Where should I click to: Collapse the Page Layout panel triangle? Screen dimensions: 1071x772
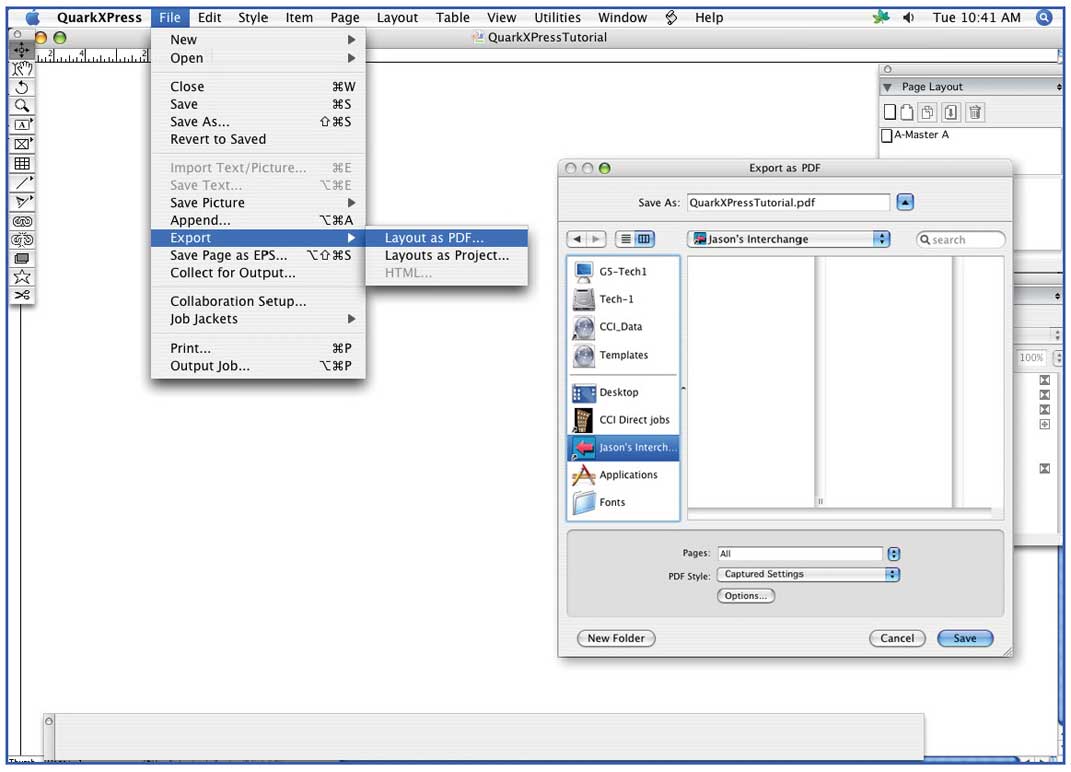pos(887,87)
